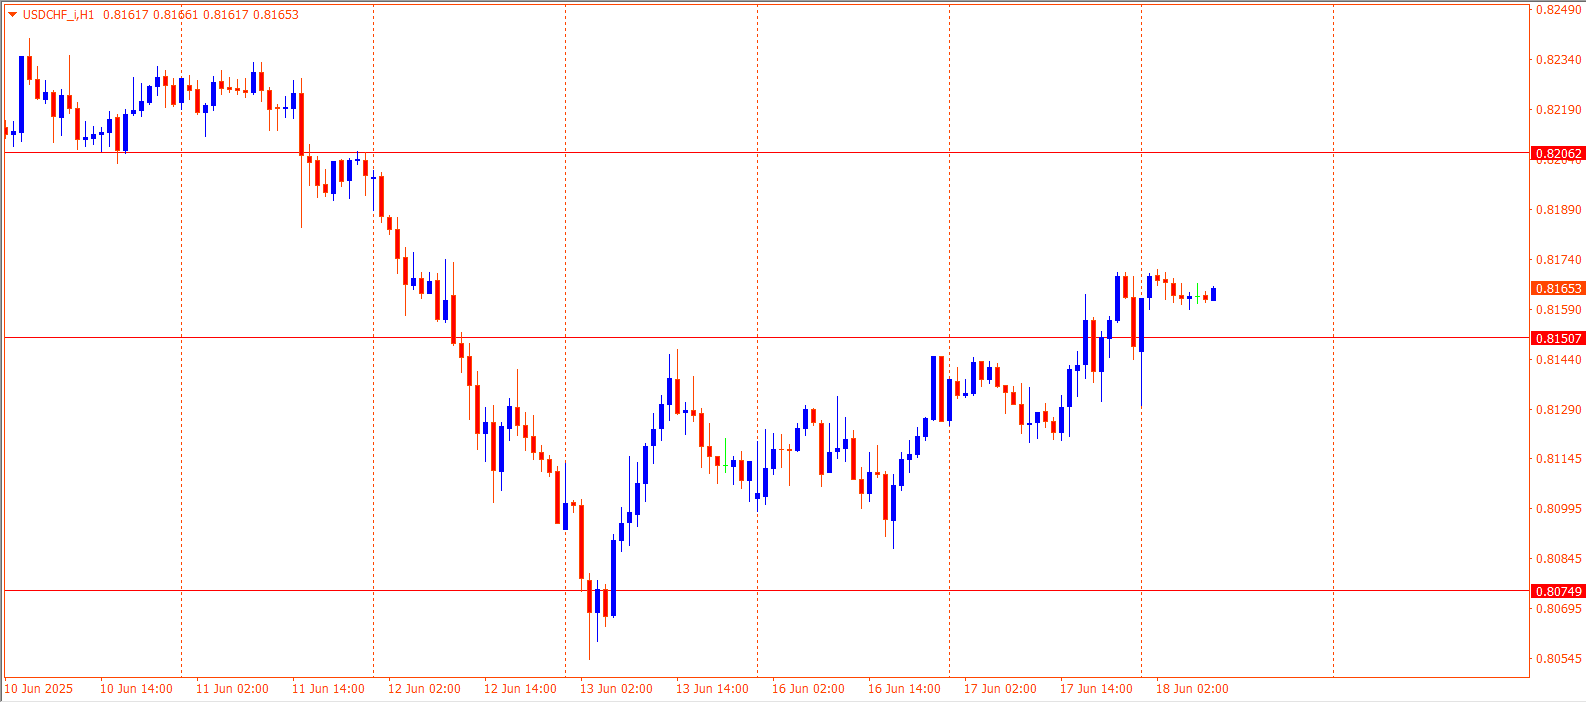Click the 0.81440 price scale value
This screenshot has width=1586, height=703.
click(x=1559, y=360)
